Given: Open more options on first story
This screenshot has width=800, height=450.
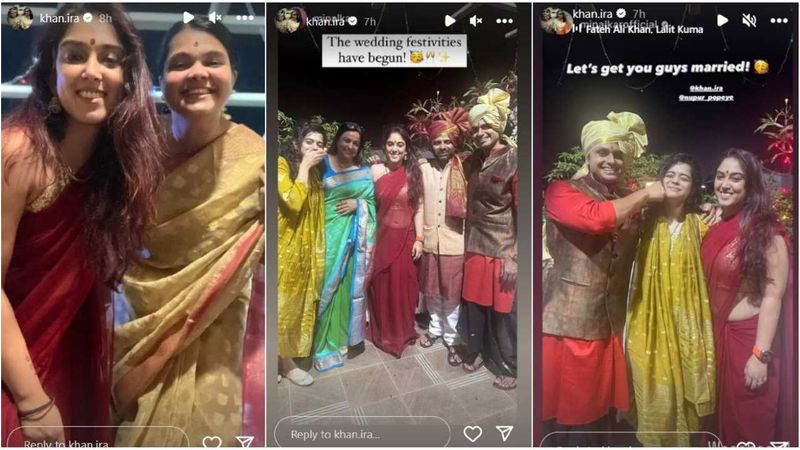Looking at the screenshot, I should 244,18.
